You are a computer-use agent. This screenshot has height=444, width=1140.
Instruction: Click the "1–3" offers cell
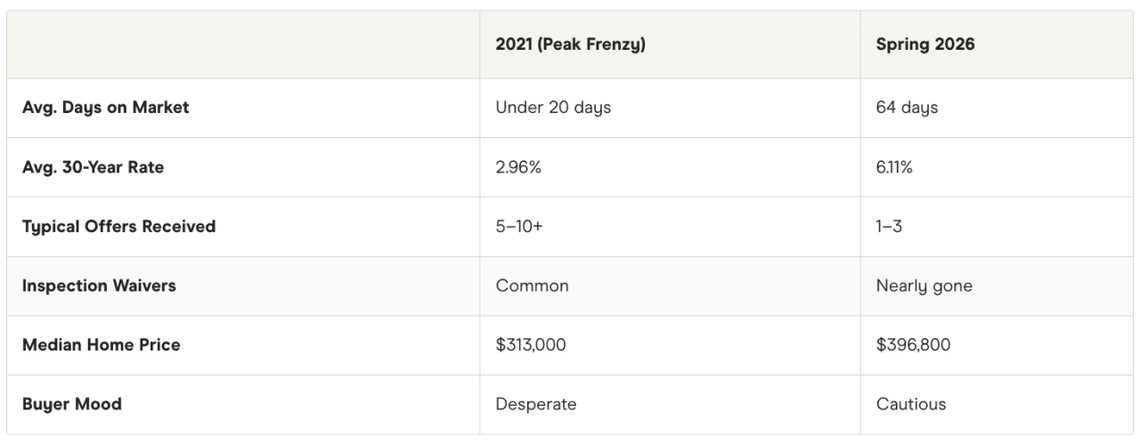889,226
